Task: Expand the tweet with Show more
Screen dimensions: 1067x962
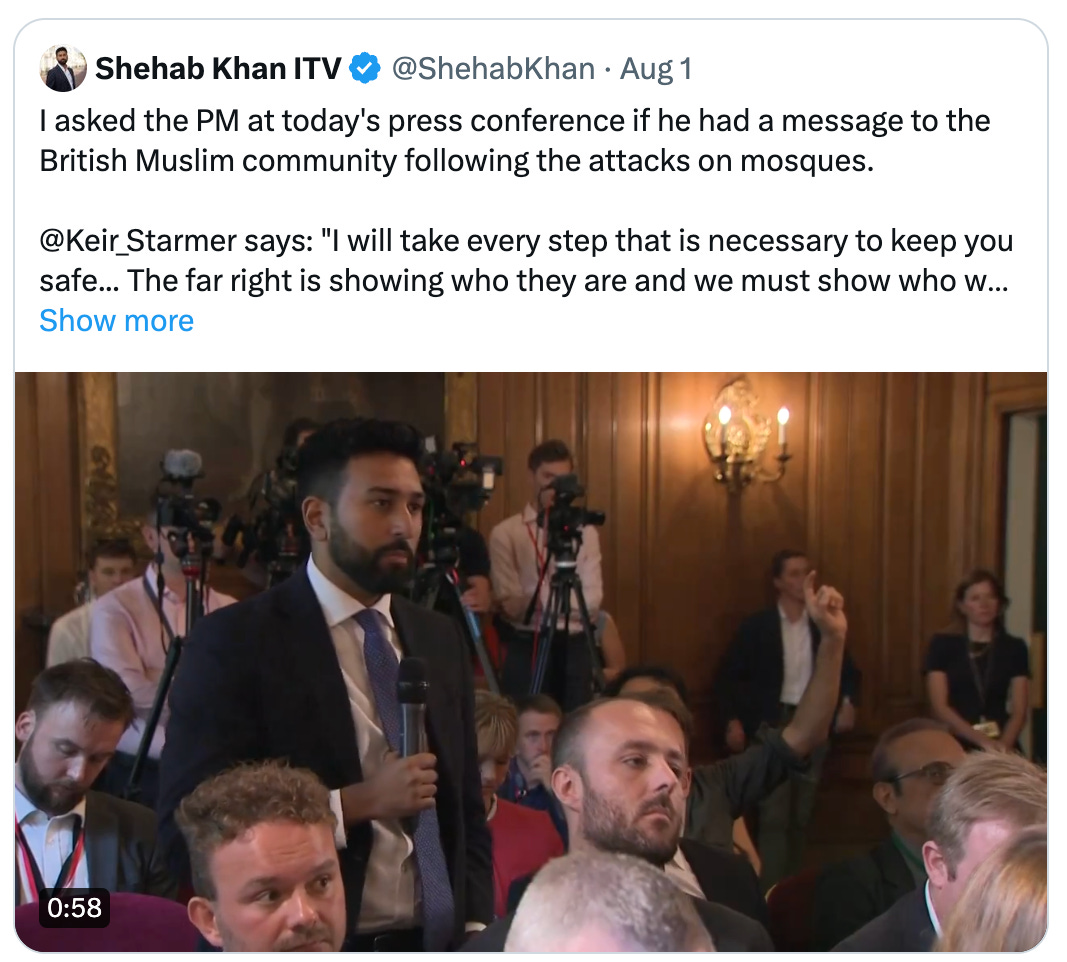Action: pyautogui.click(x=116, y=320)
